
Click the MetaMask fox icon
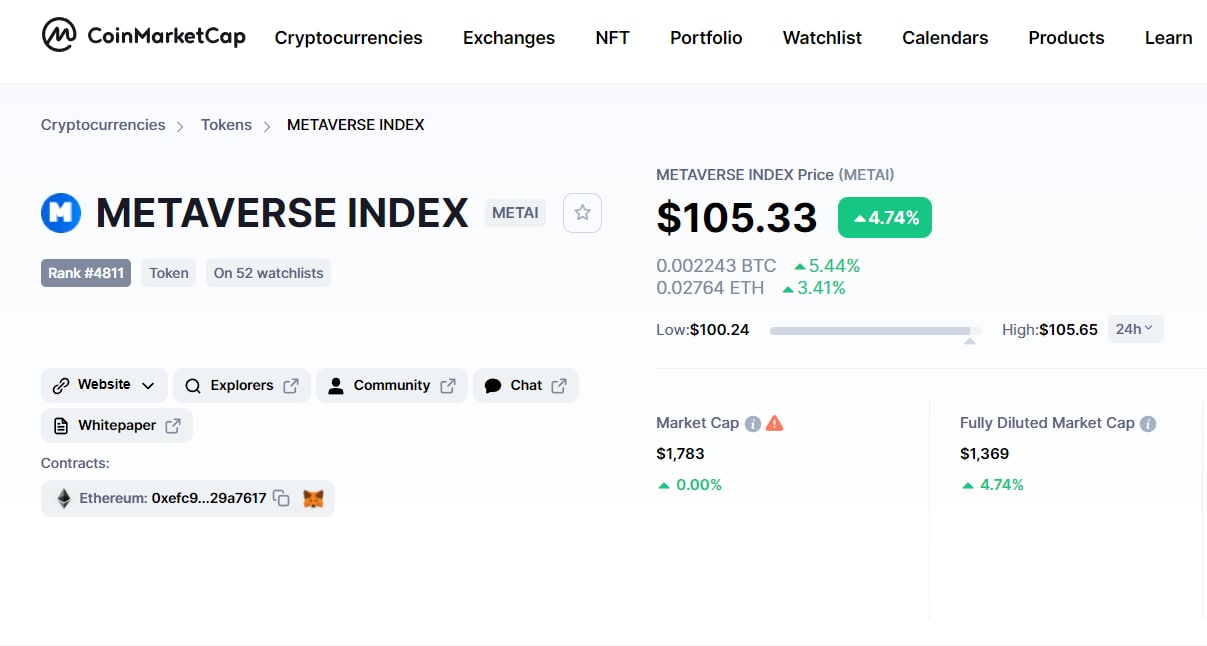tap(313, 498)
